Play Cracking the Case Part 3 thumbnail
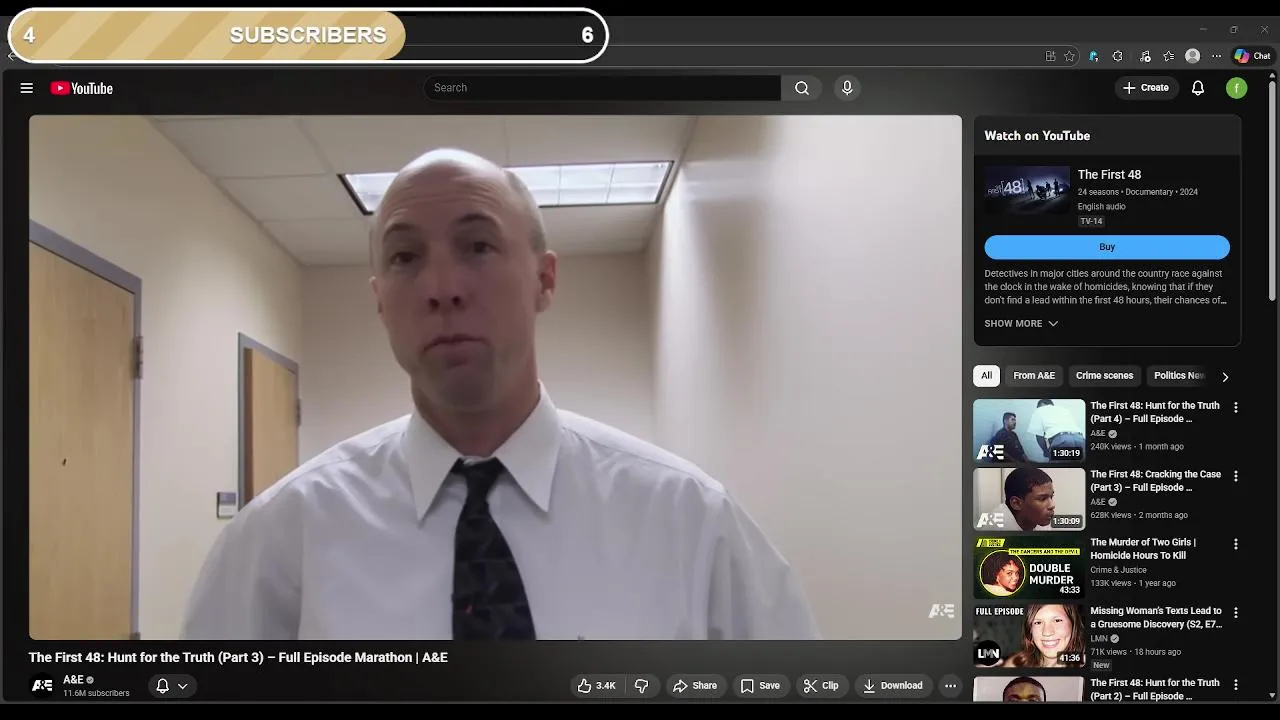1280x720 pixels. tap(1029, 498)
